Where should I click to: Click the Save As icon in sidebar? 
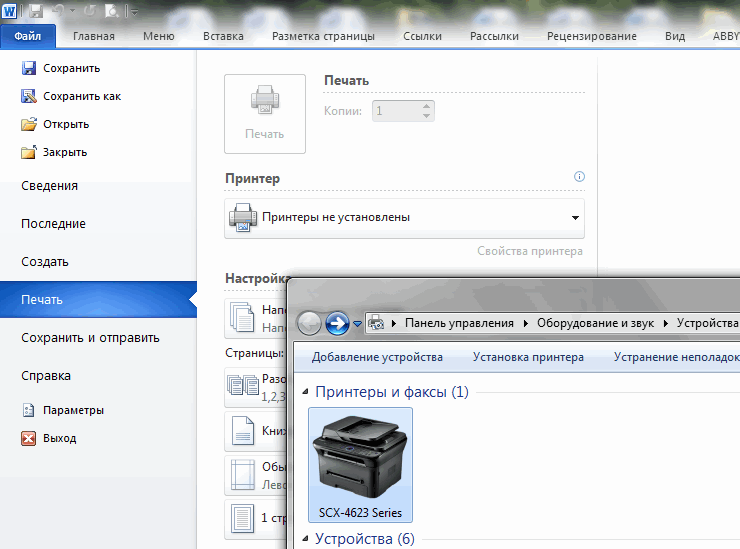[x=29, y=97]
